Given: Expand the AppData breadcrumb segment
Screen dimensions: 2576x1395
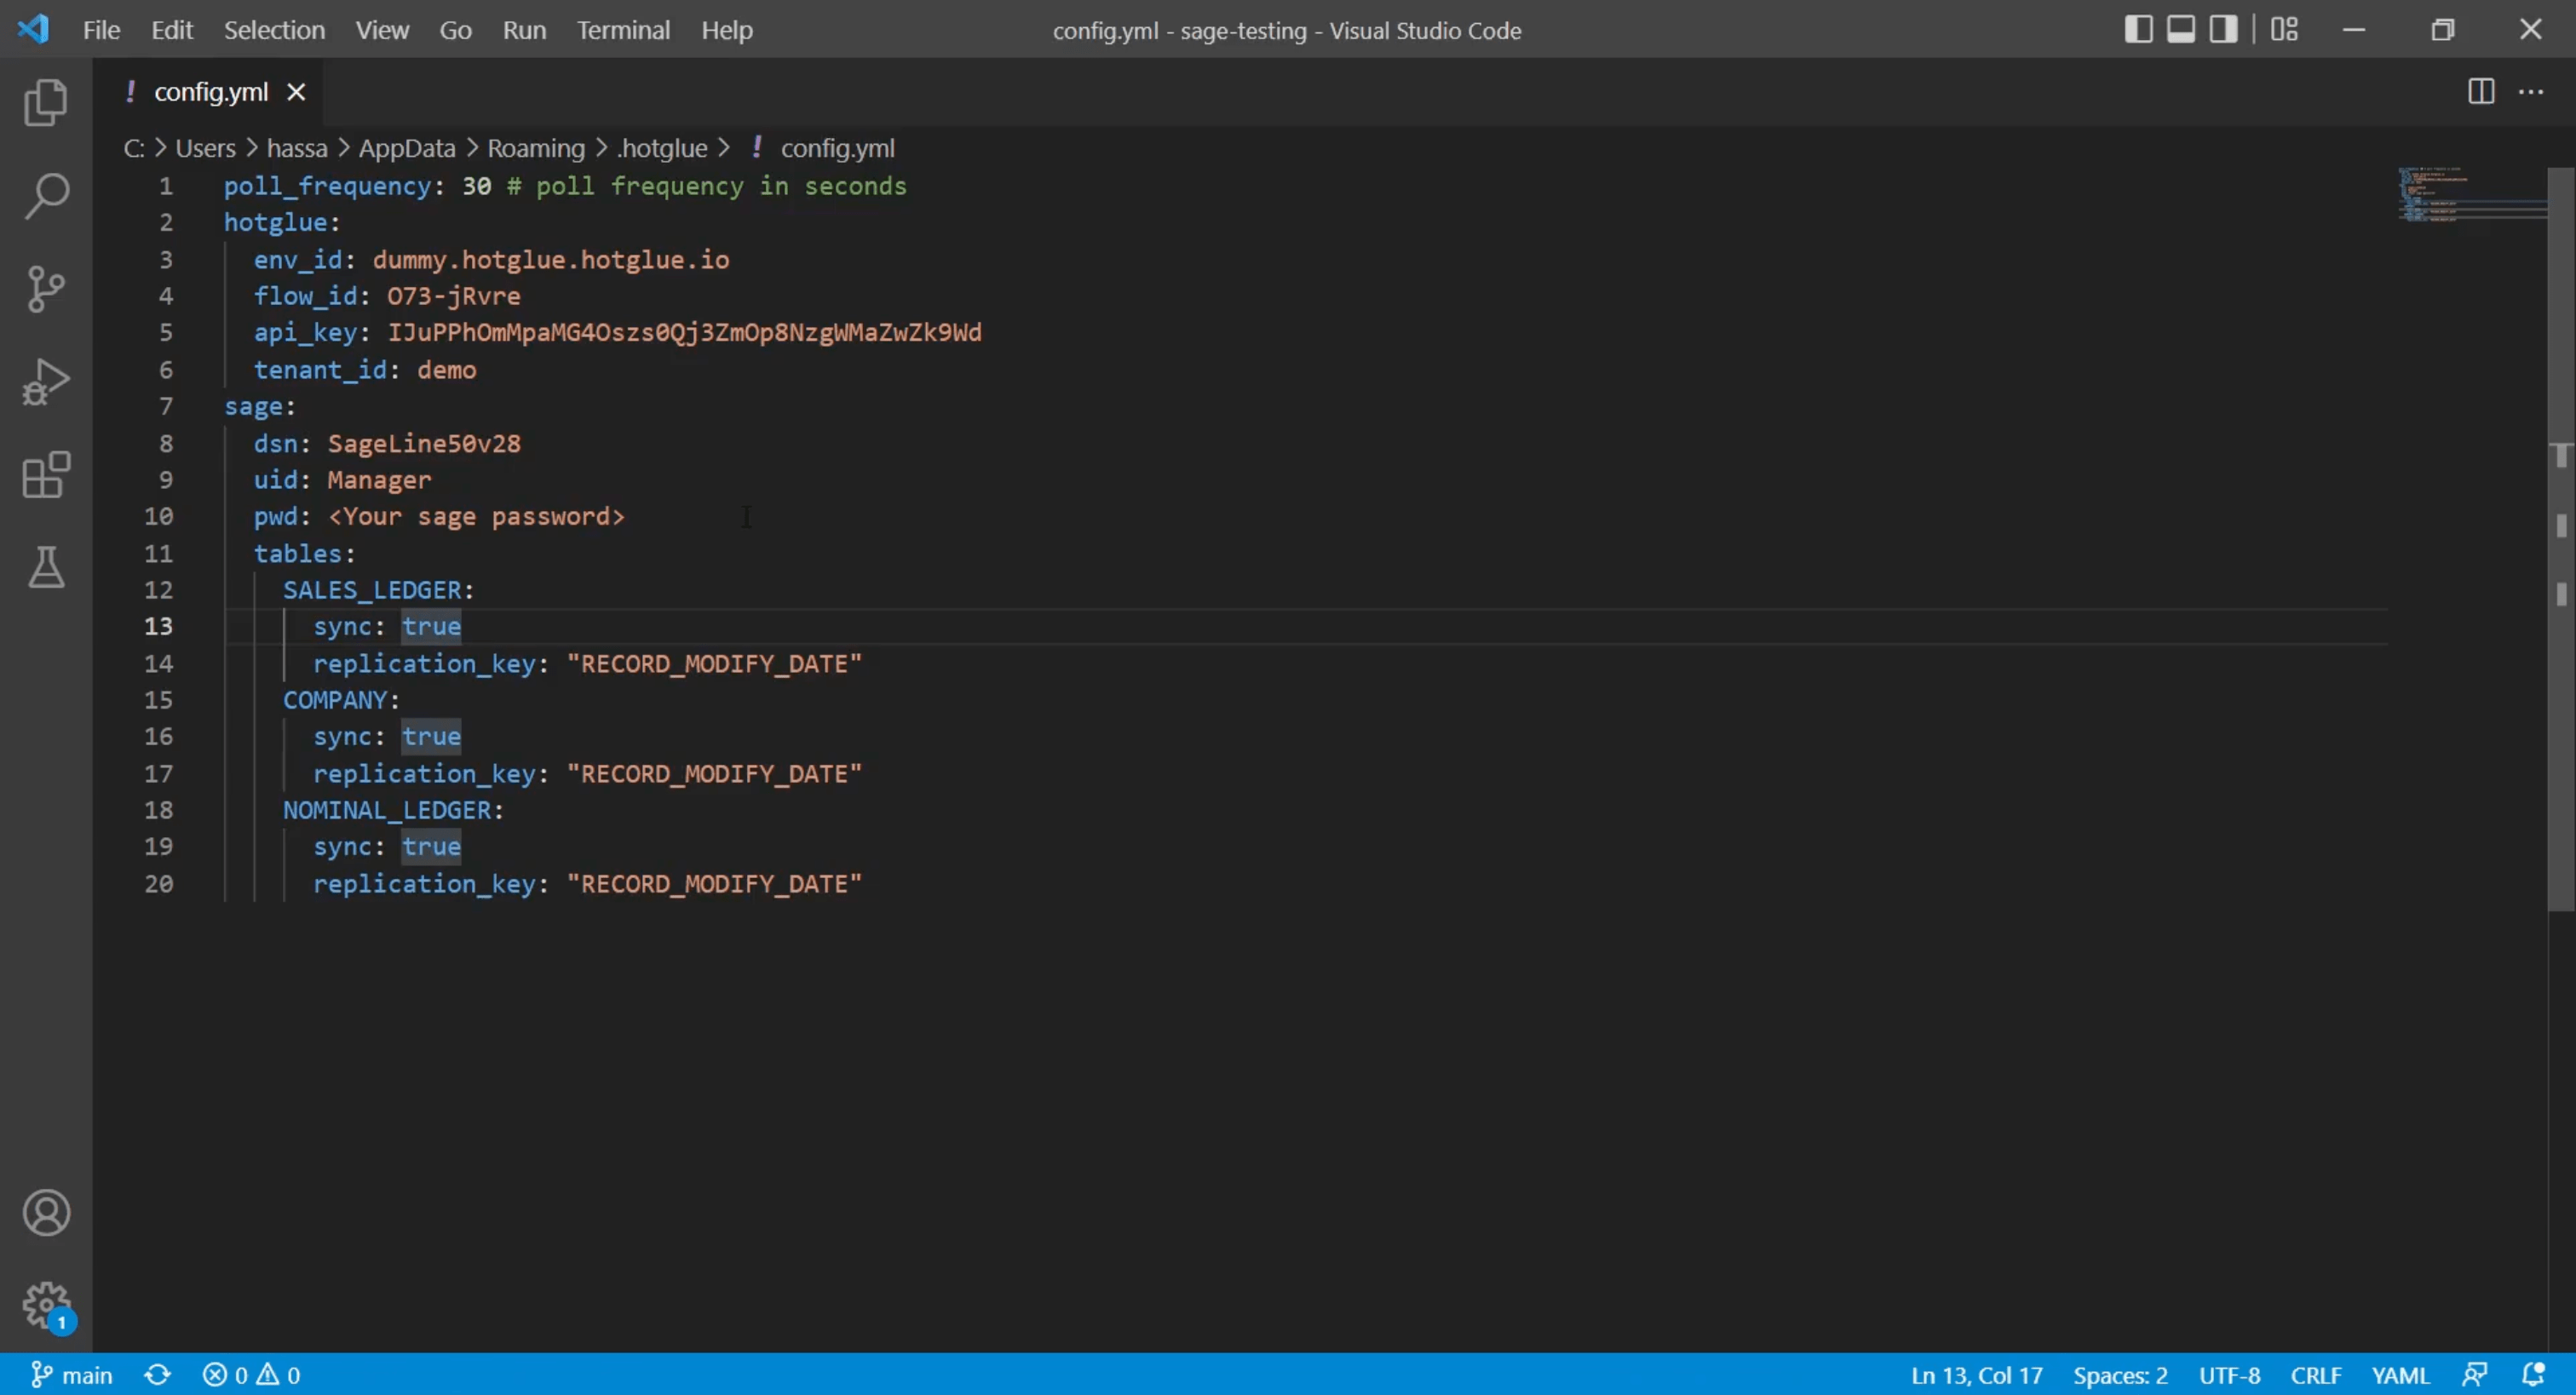Looking at the screenshot, I should (x=407, y=148).
